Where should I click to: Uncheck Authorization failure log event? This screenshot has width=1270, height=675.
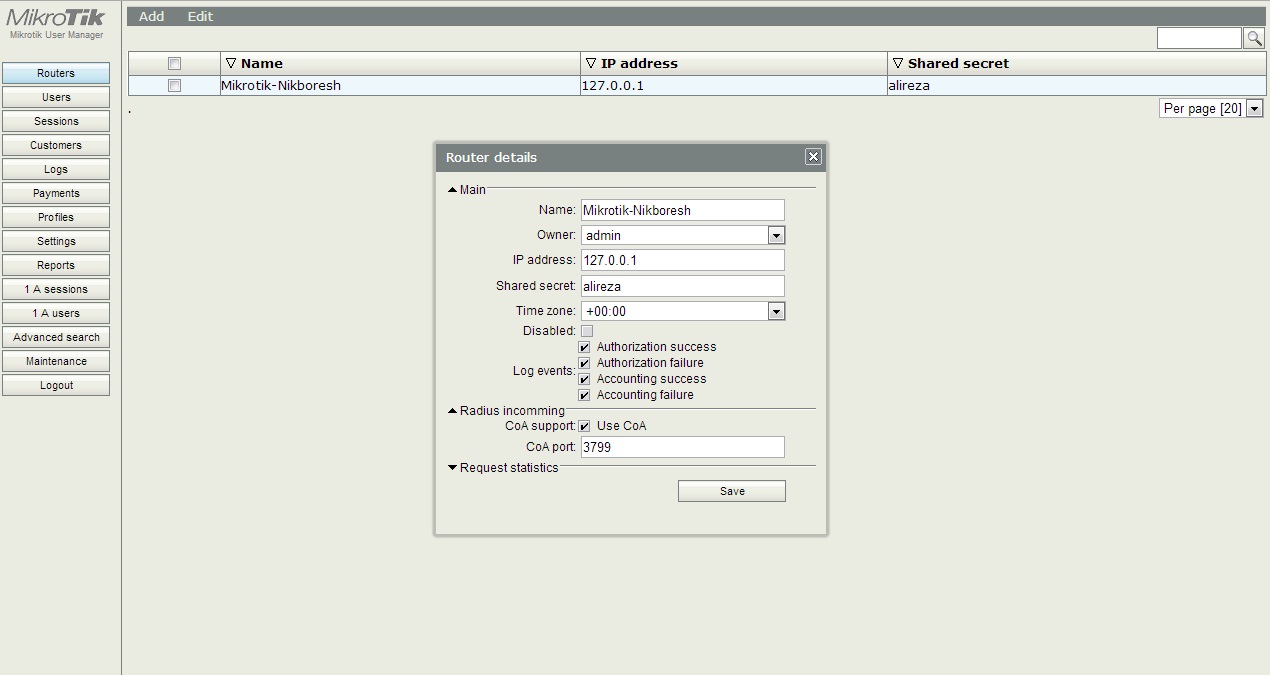[585, 363]
